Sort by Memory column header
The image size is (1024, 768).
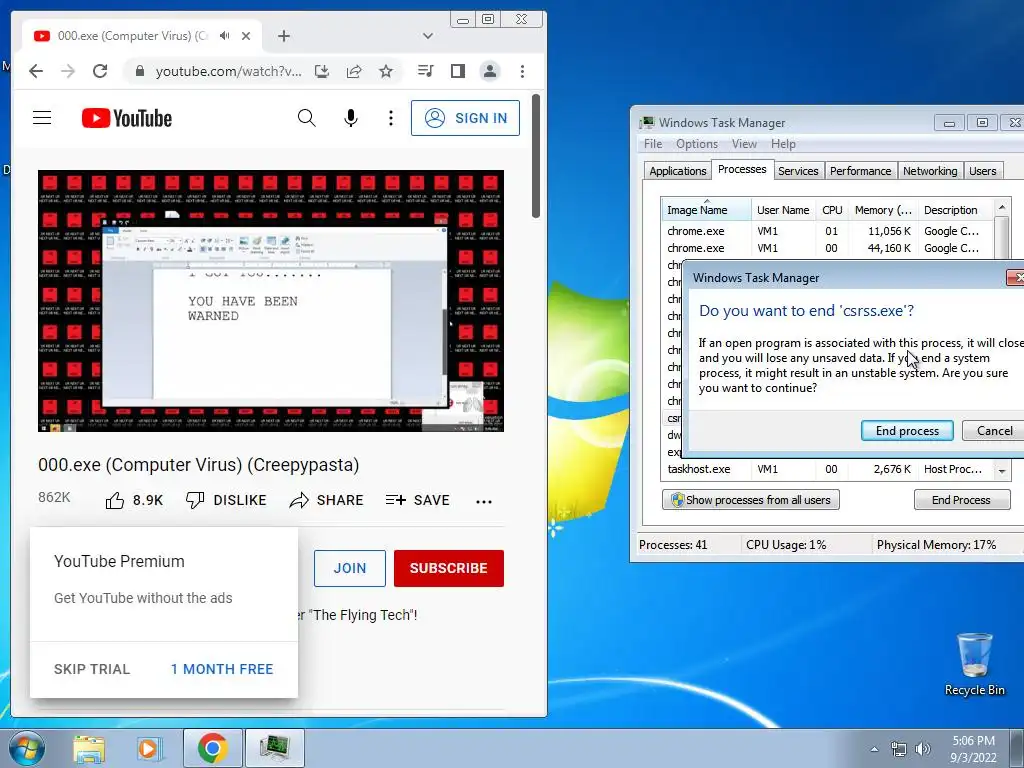coord(883,210)
